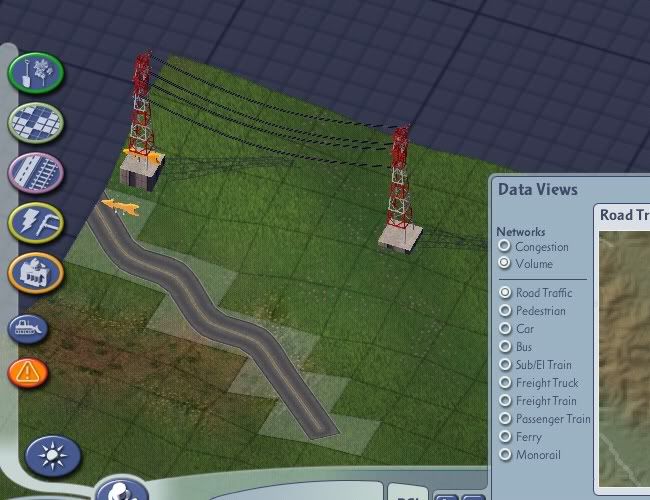
Task: Select the Road Traffic radio button
Action: click(505, 292)
